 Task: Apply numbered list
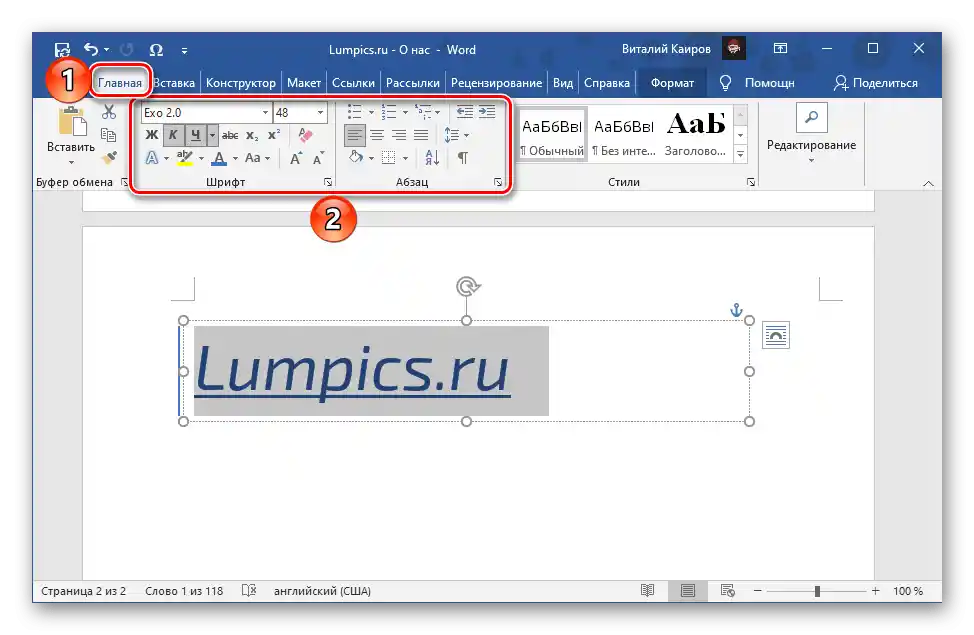click(x=389, y=112)
